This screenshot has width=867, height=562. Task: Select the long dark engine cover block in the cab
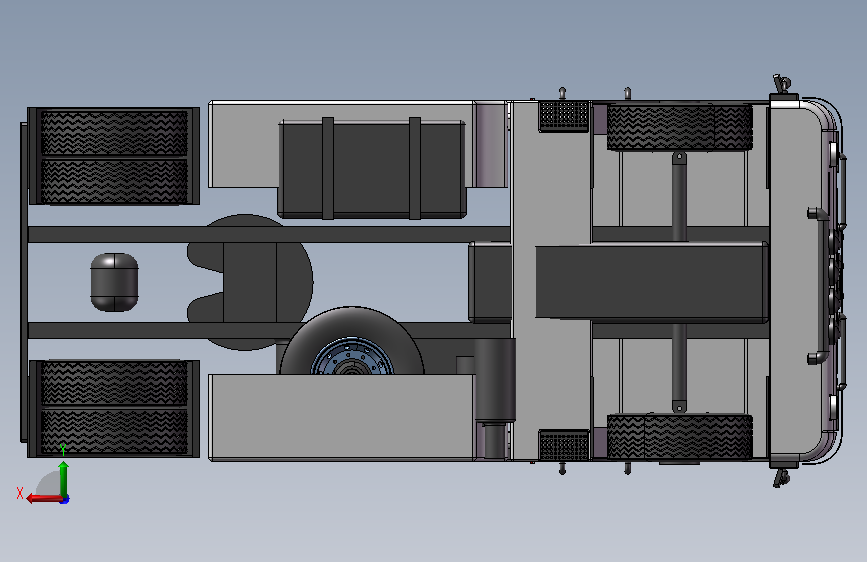tap(651, 282)
